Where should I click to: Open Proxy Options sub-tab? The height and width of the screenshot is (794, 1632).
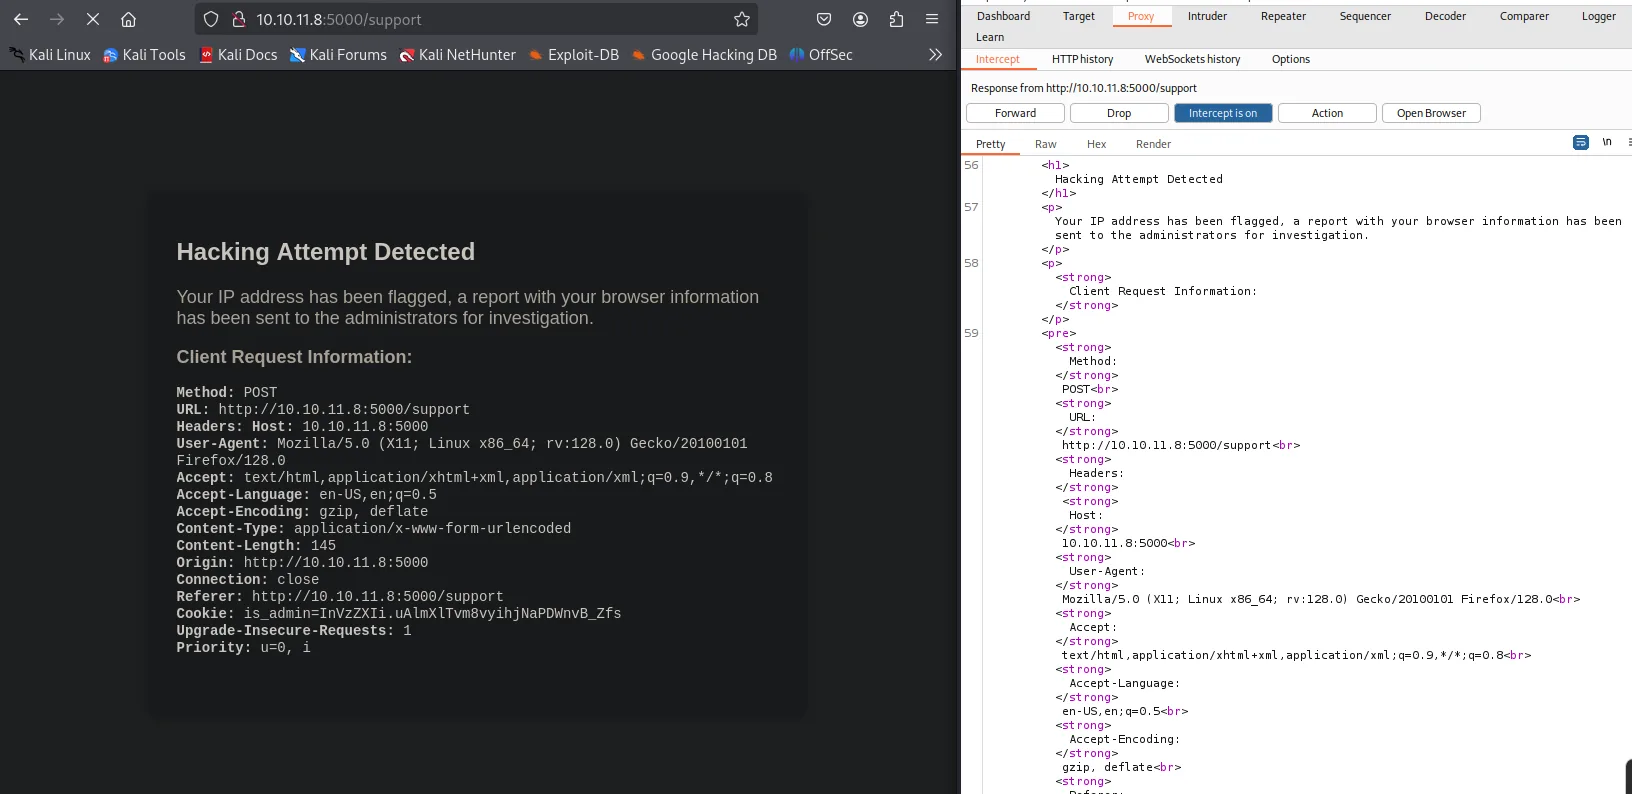click(1290, 59)
